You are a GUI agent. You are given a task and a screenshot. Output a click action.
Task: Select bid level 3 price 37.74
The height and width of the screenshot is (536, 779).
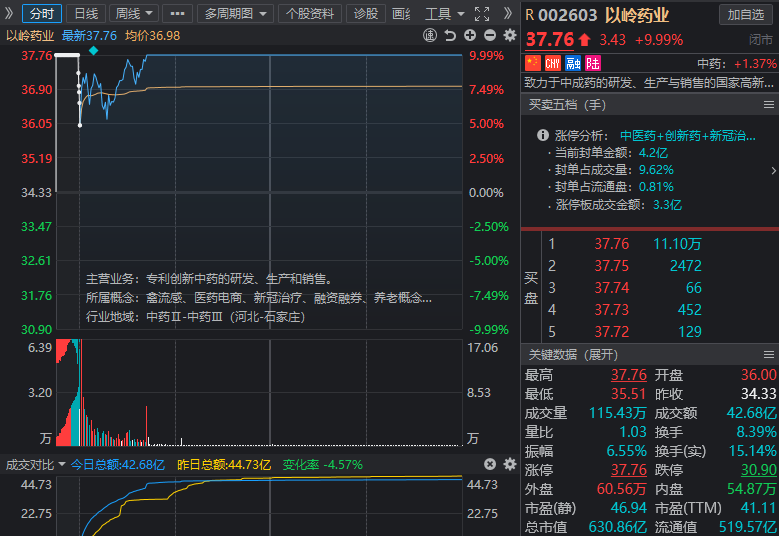(x=612, y=288)
